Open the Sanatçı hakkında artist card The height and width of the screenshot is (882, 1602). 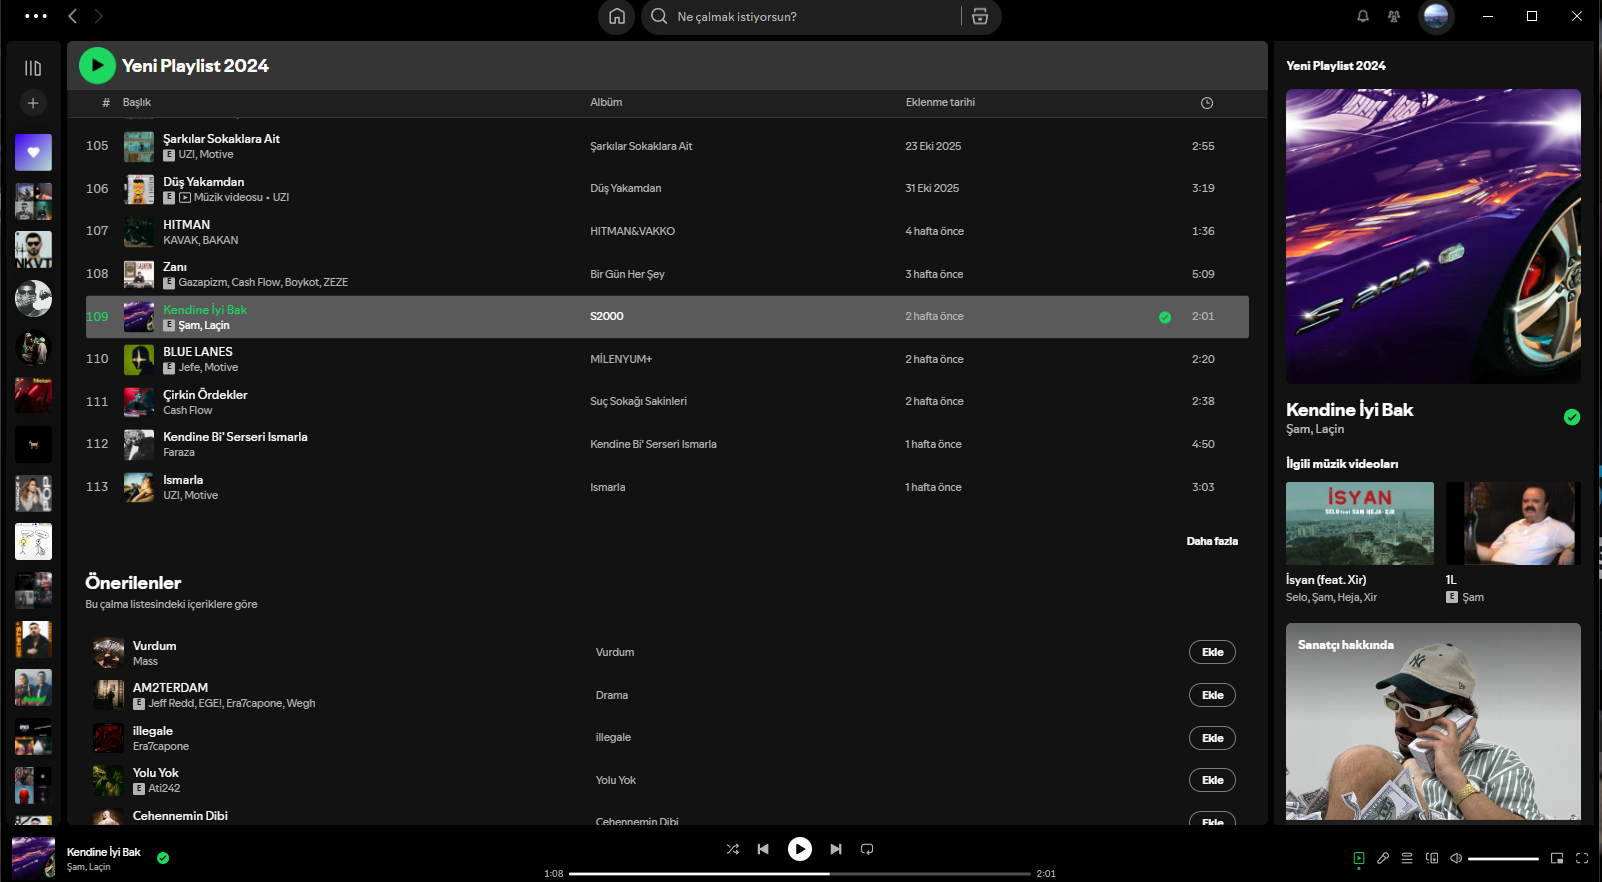pos(1433,722)
